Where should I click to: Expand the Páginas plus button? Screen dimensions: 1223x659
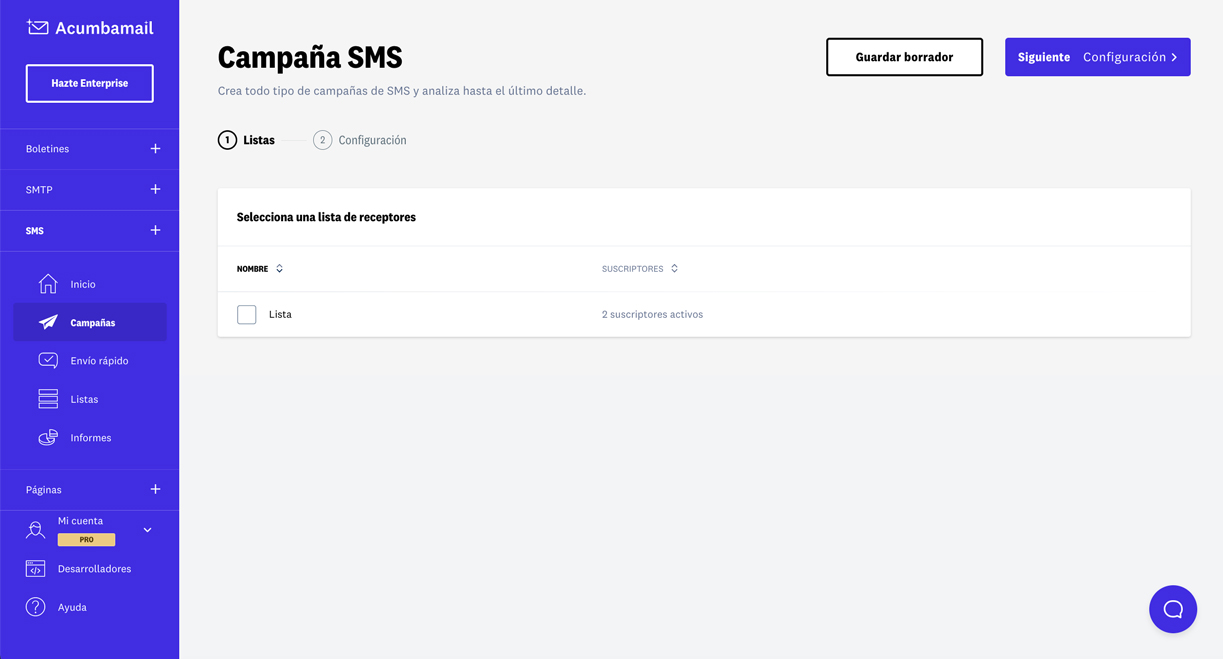point(155,489)
